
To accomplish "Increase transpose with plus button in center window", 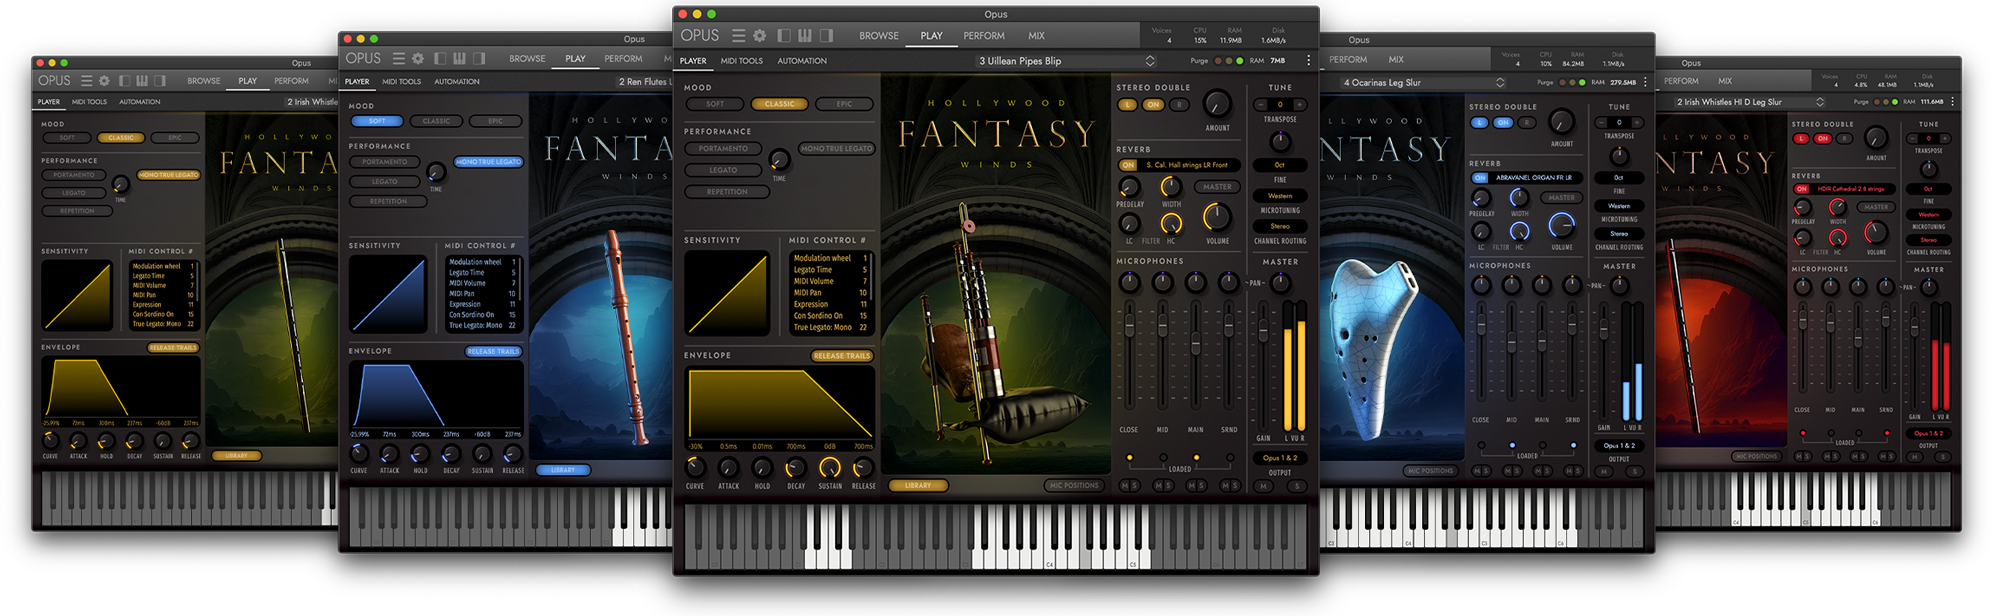I will point(1299,105).
